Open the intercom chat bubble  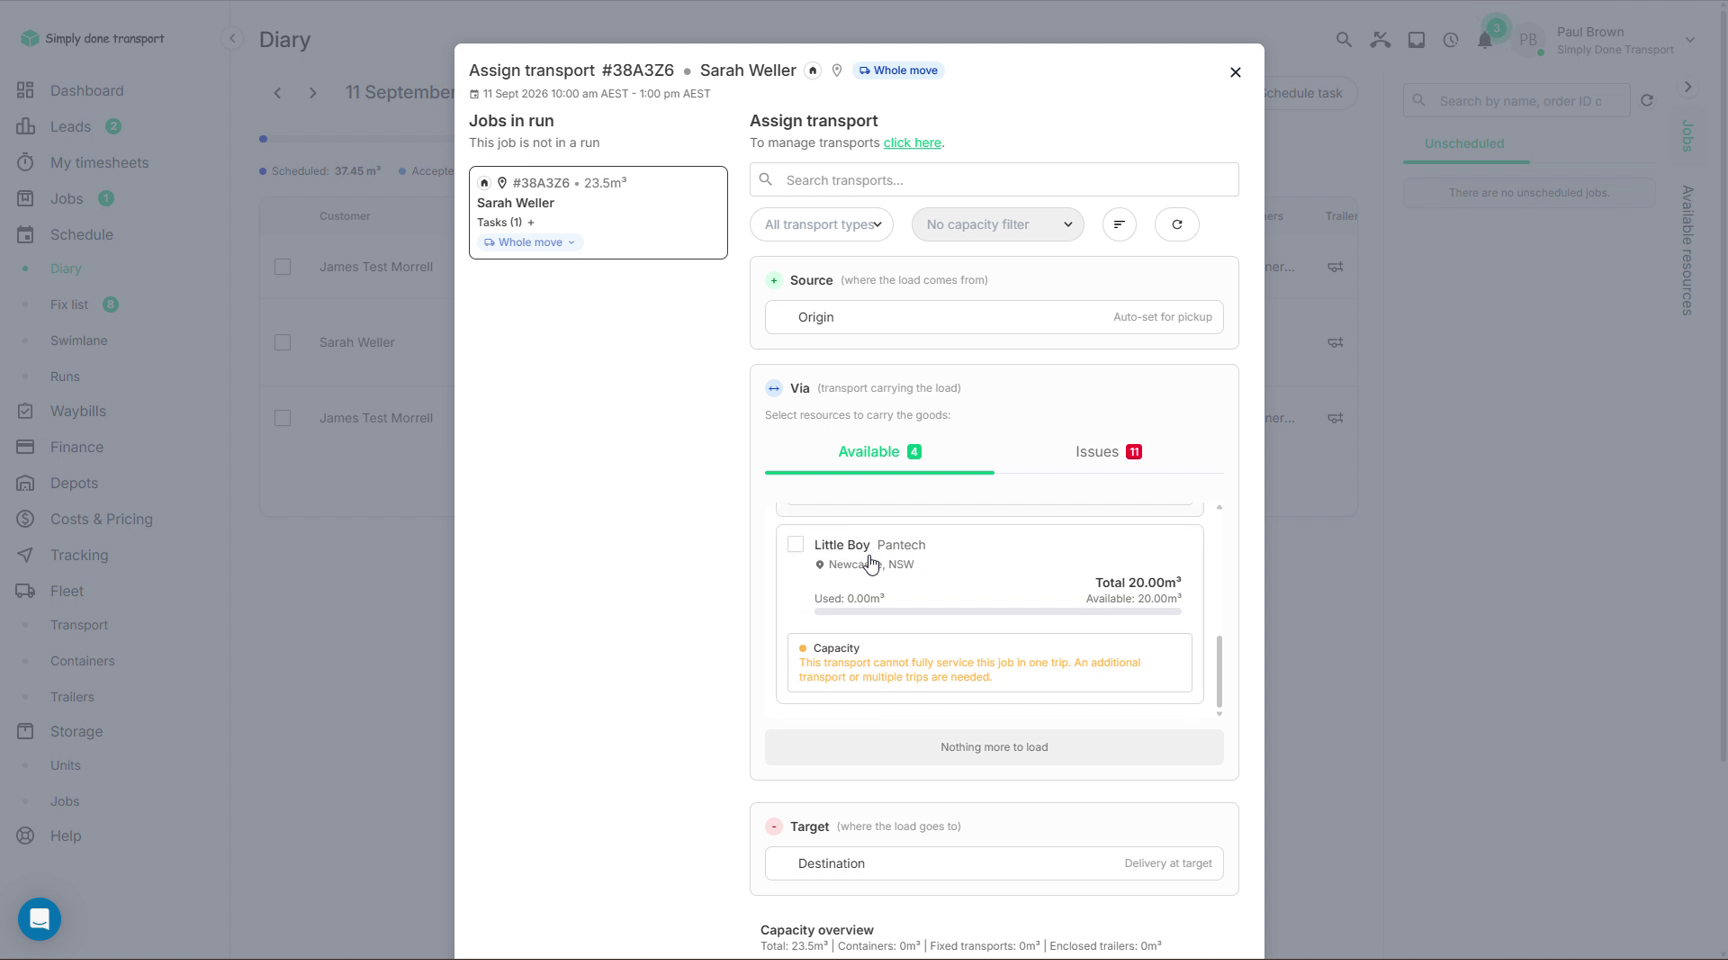point(40,918)
